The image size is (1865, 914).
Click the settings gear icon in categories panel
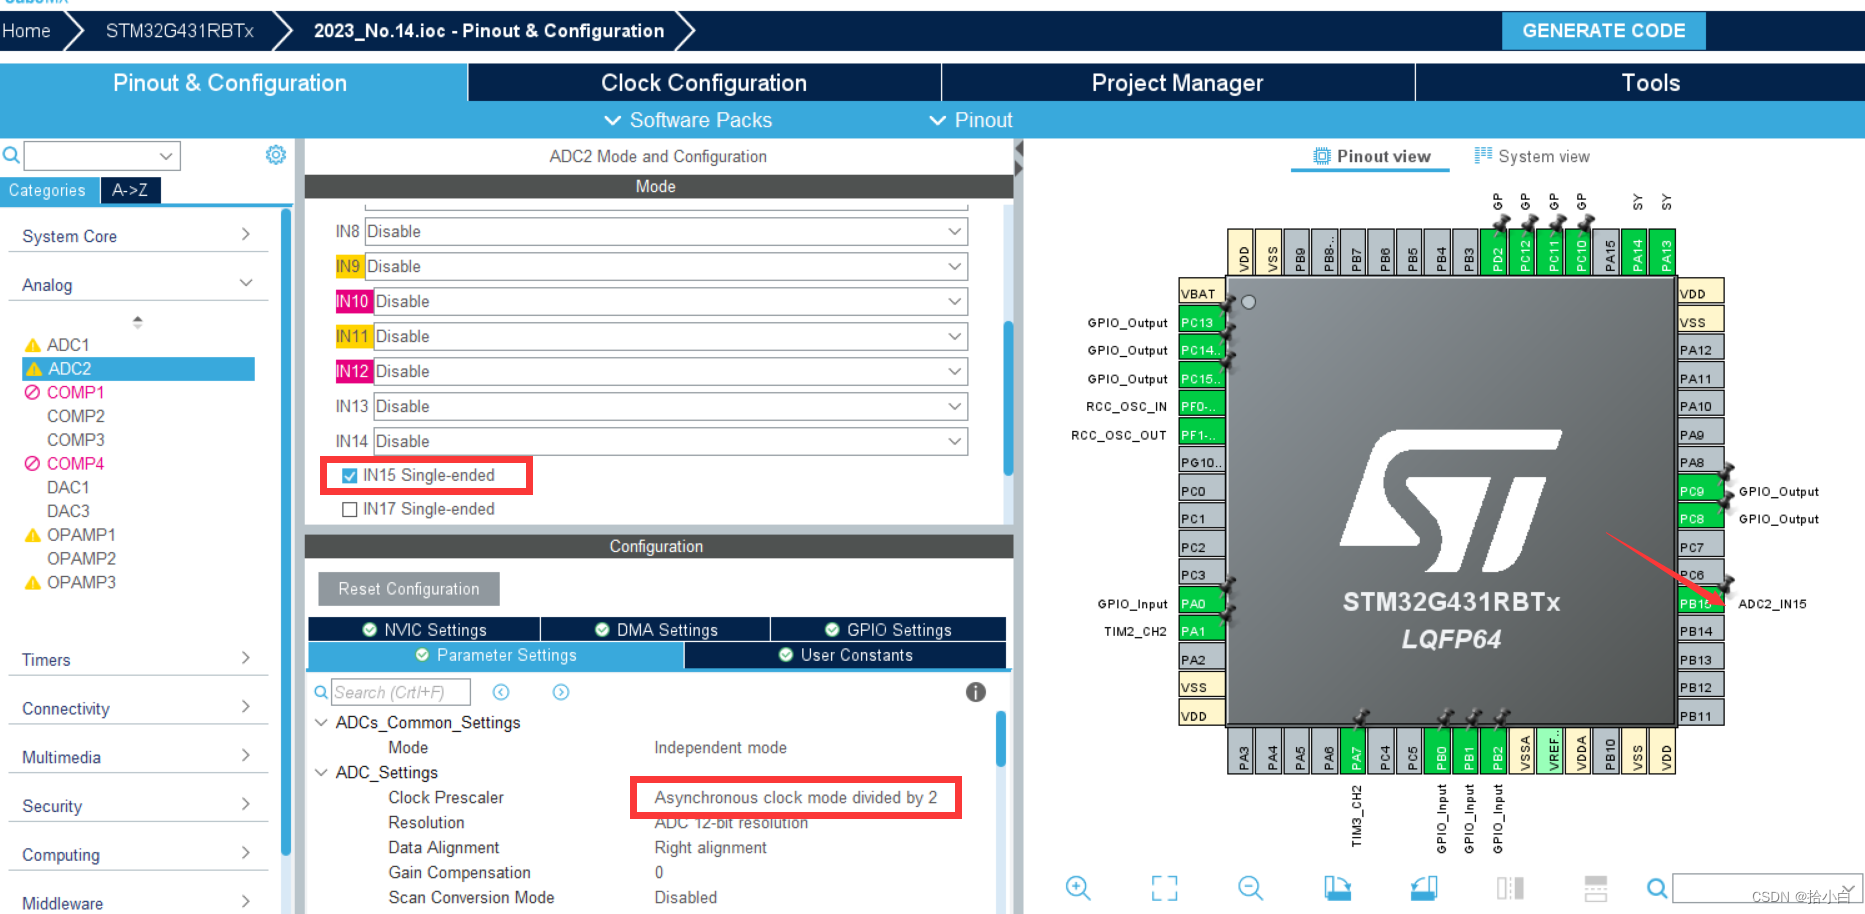click(276, 155)
